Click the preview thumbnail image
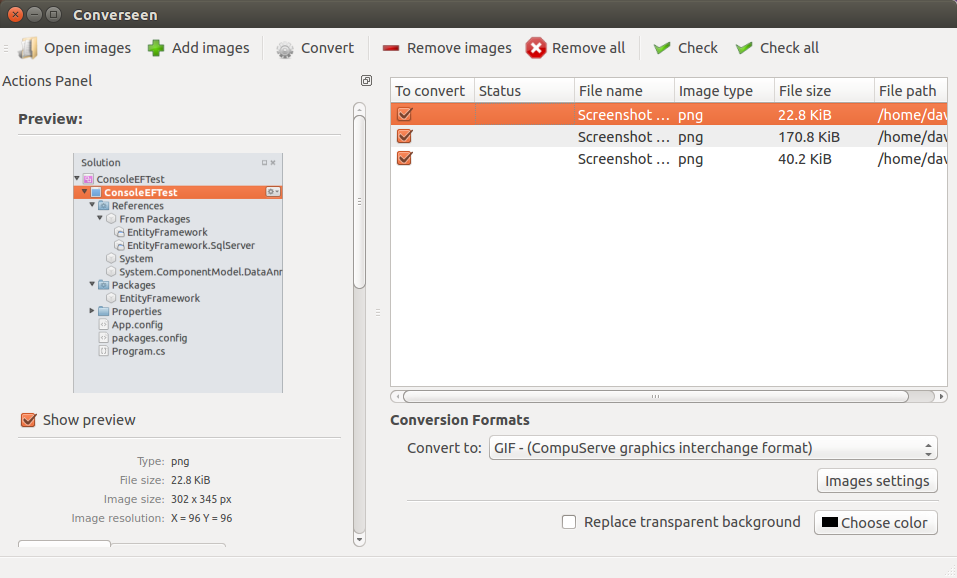This screenshot has width=957, height=578. pos(178,273)
